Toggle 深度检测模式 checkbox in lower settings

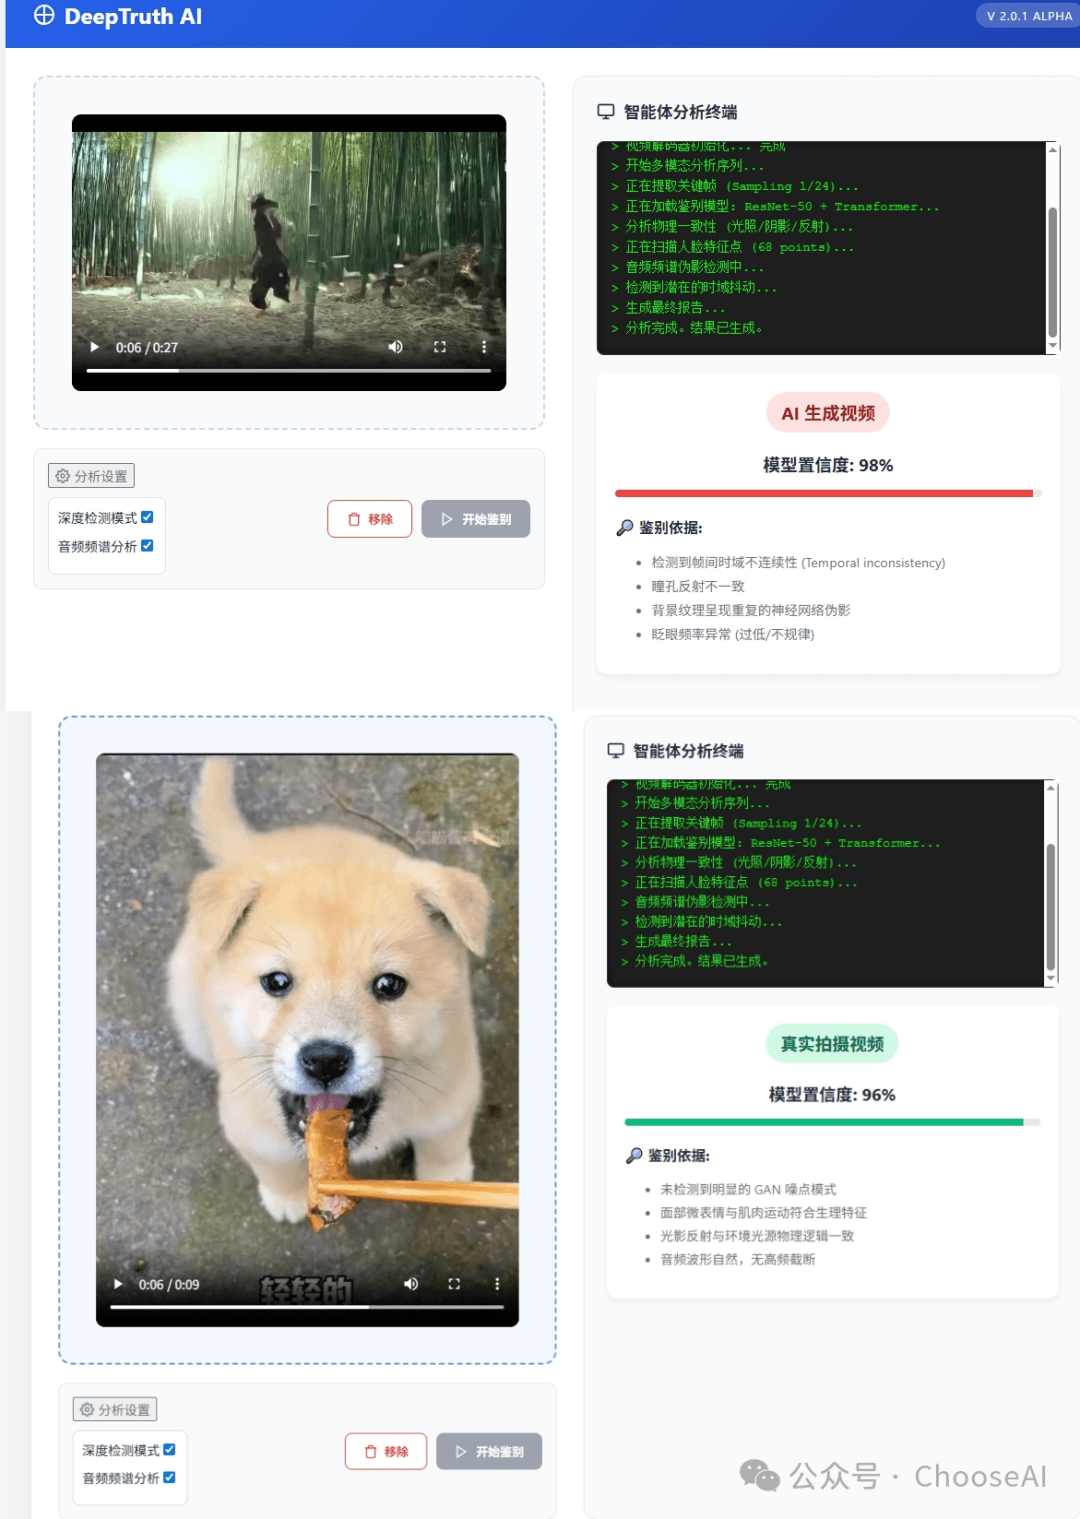[x=169, y=1449]
